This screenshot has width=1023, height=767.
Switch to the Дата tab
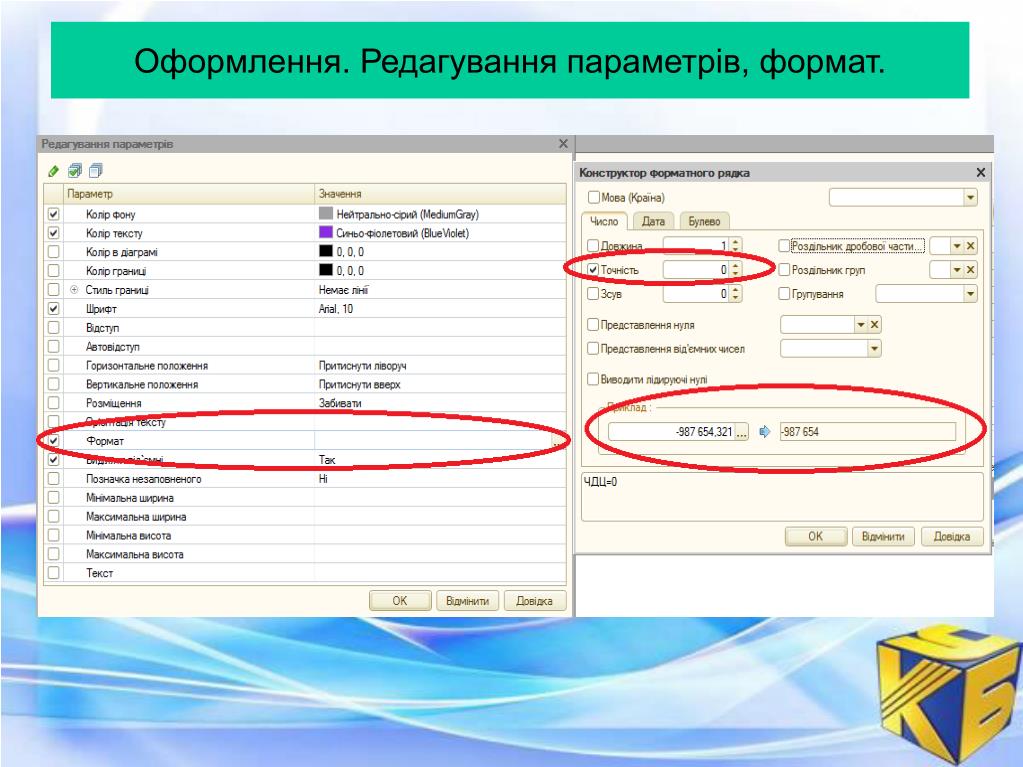point(653,222)
